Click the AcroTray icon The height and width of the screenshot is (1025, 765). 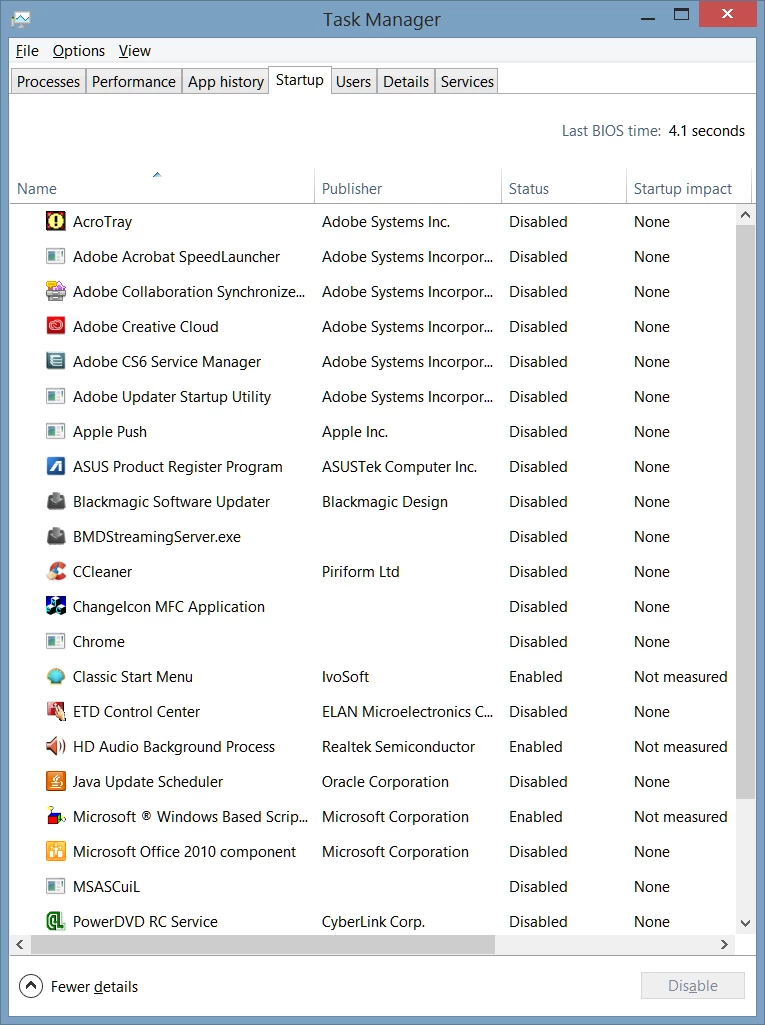[x=56, y=221]
